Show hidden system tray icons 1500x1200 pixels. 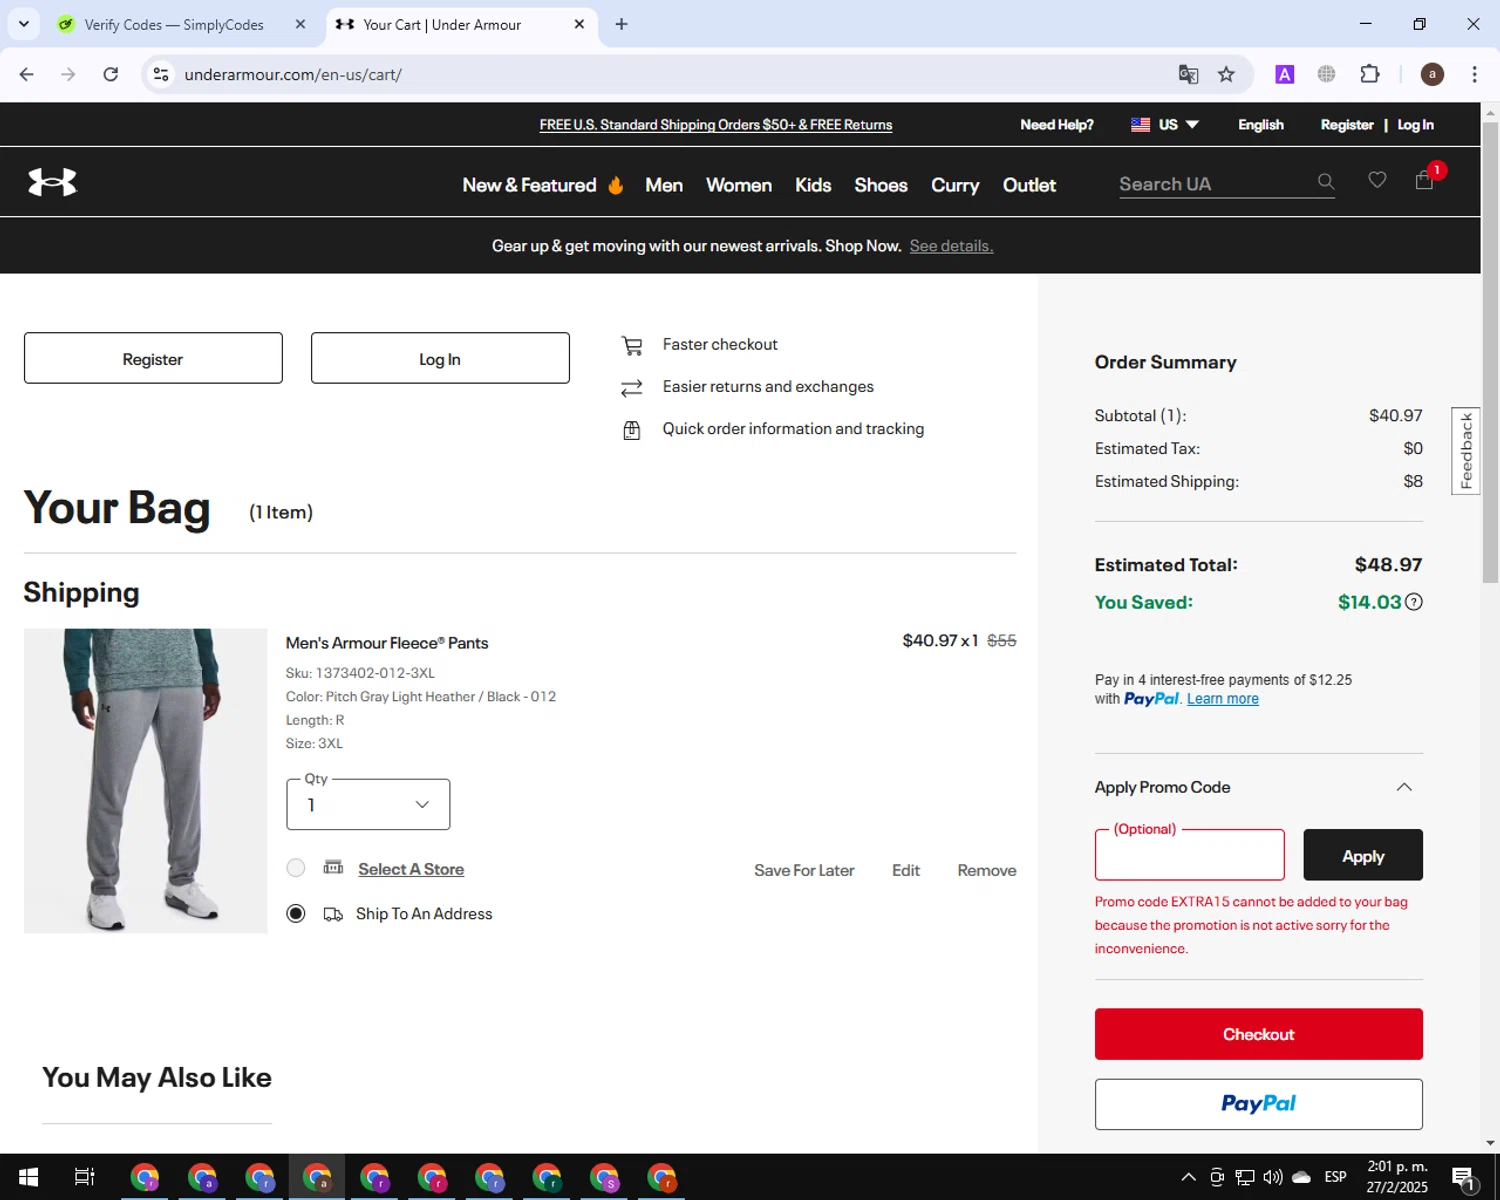click(1188, 1177)
